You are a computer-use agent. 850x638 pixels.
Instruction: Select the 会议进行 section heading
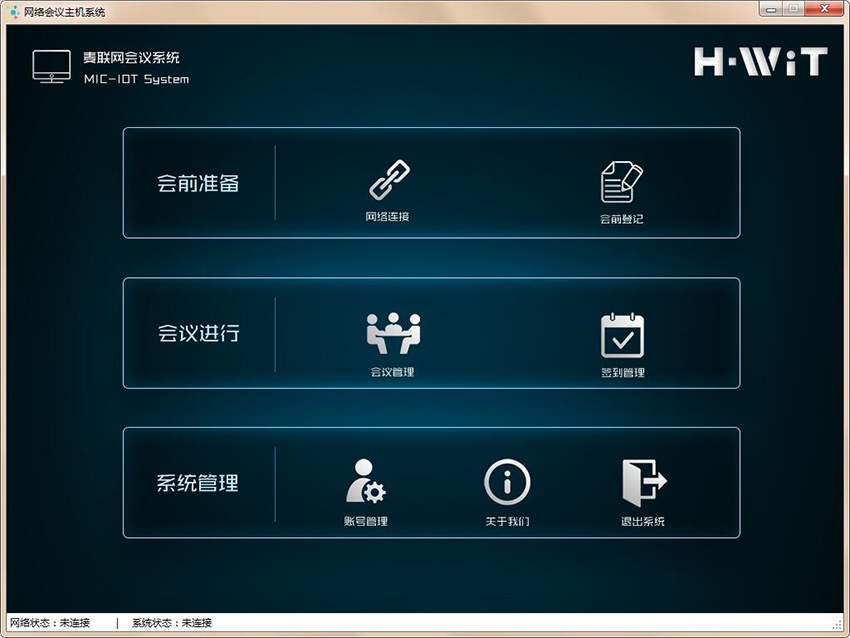tap(198, 333)
